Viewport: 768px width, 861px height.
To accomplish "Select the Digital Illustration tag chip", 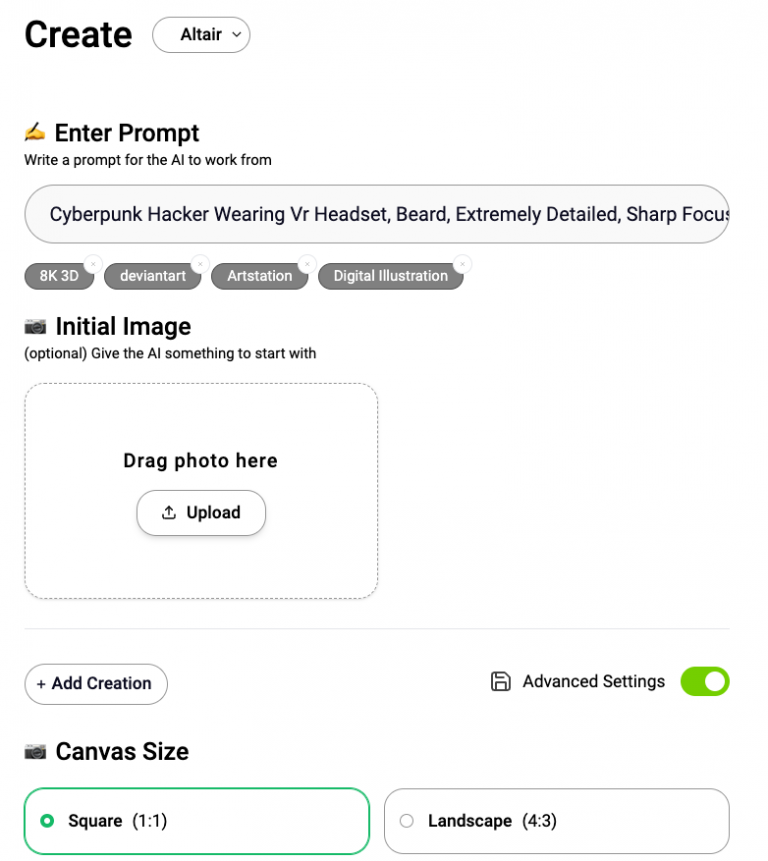I will (390, 276).
